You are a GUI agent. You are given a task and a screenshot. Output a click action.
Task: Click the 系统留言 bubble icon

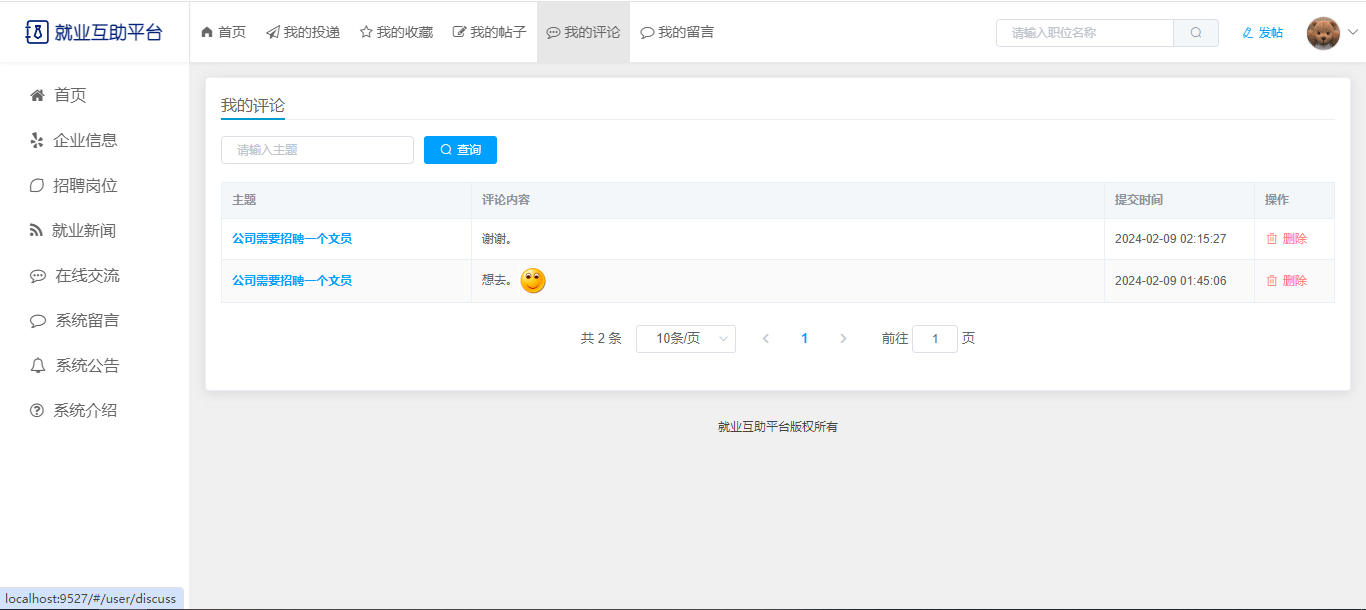pos(38,321)
